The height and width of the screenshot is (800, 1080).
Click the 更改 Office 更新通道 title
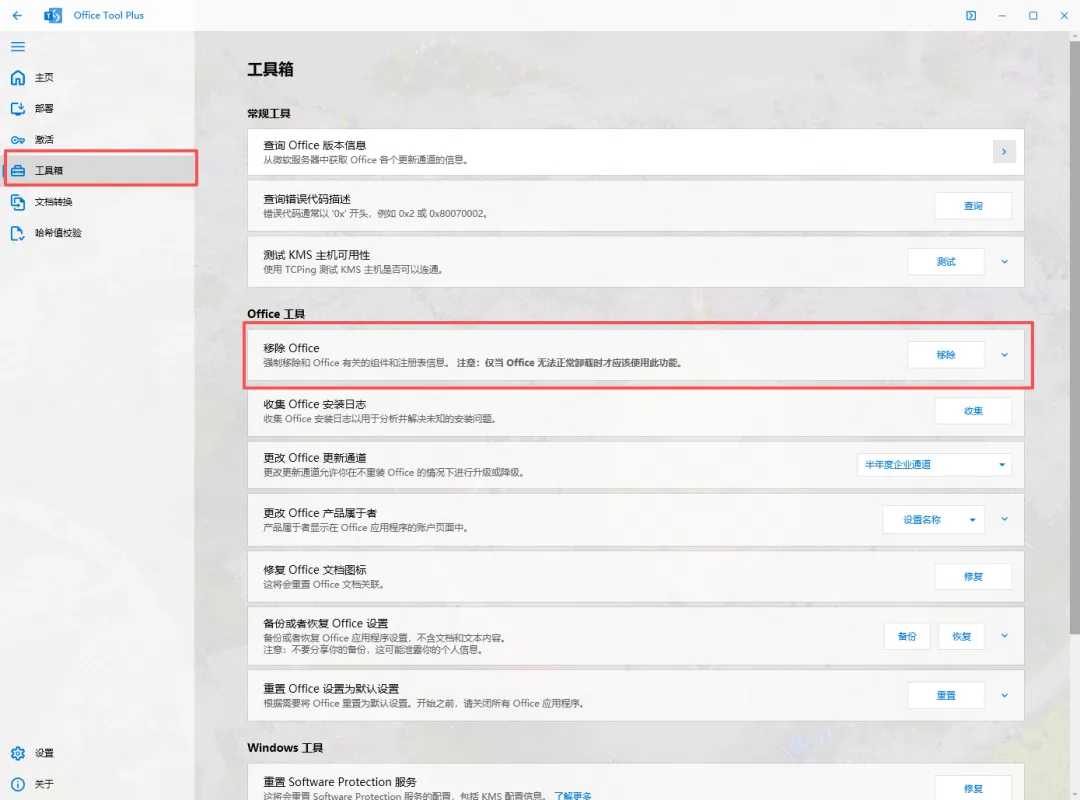[x=314, y=458]
